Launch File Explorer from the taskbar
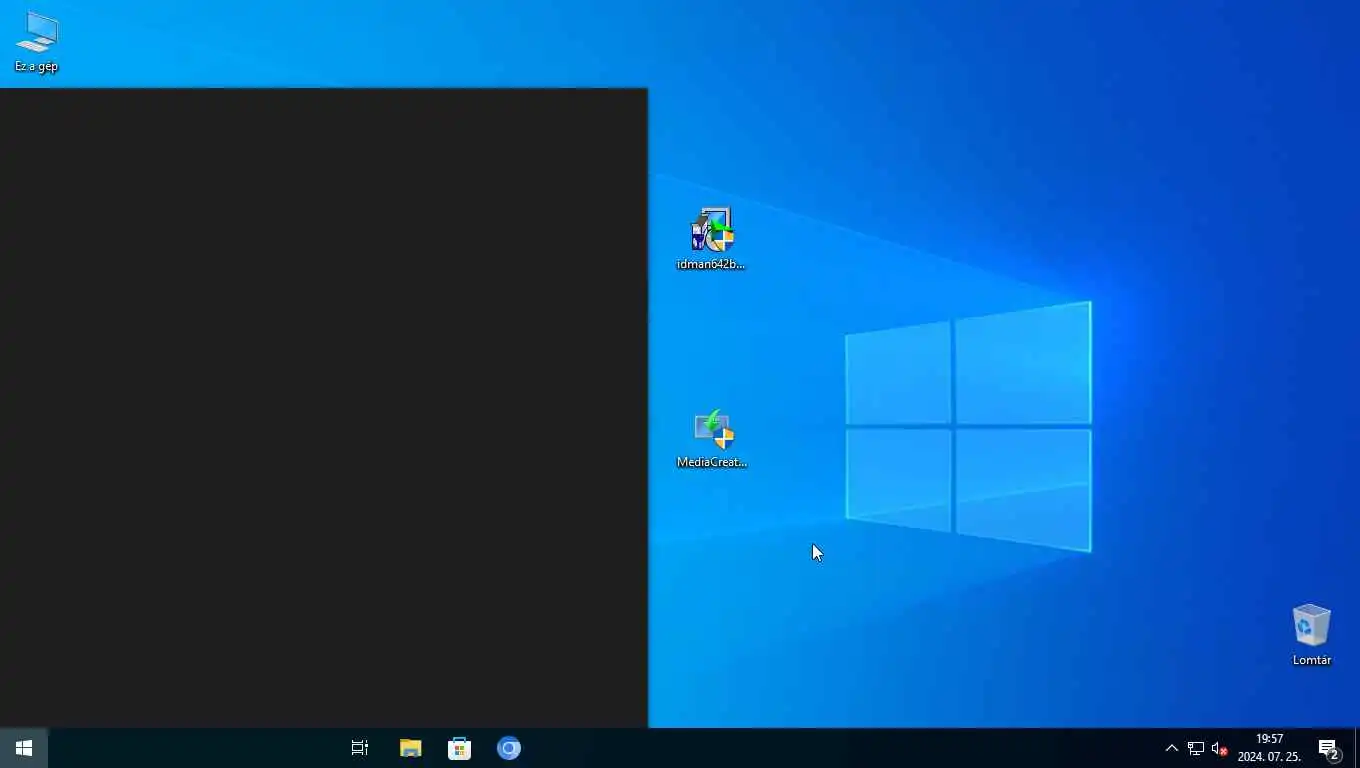The height and width of the screenshot is (768, 1360). coord(410,748)
